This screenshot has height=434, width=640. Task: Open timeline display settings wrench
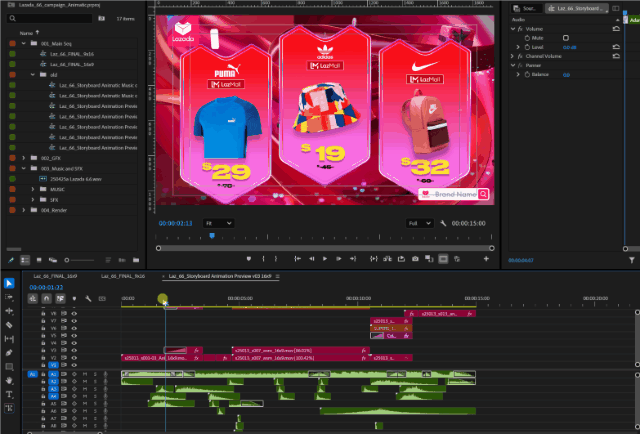coord(88,299)
